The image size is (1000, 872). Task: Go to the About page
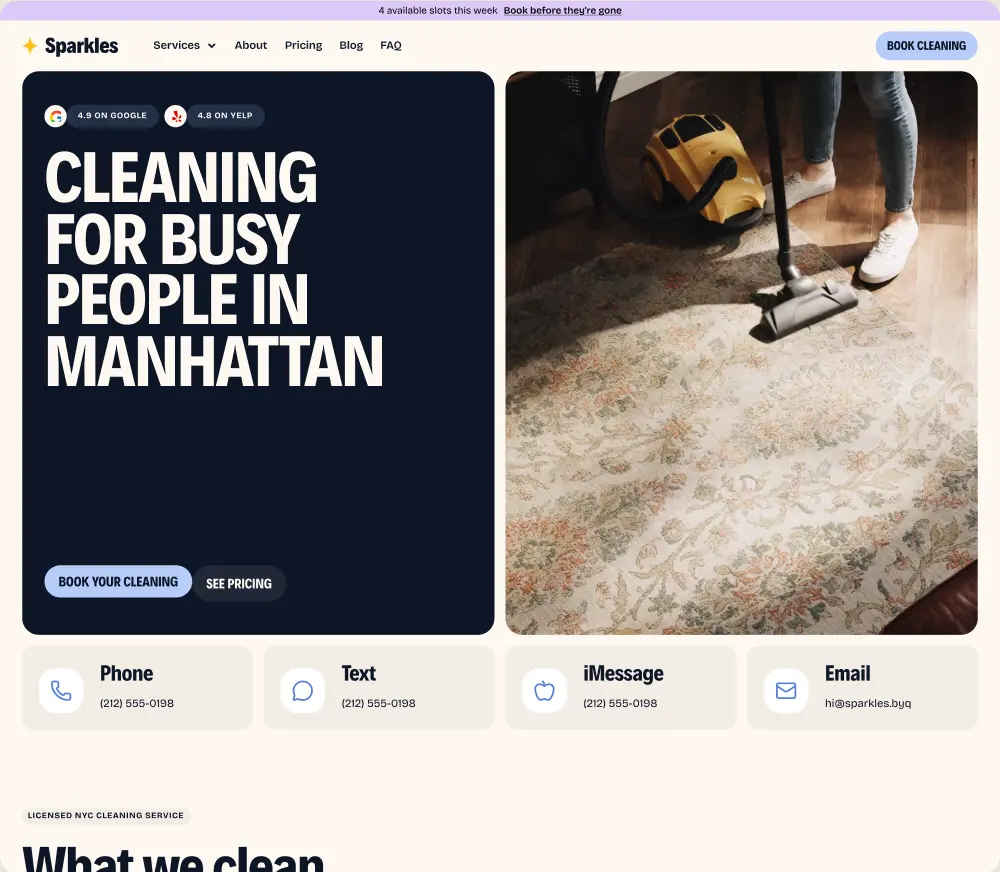[251, 45]
